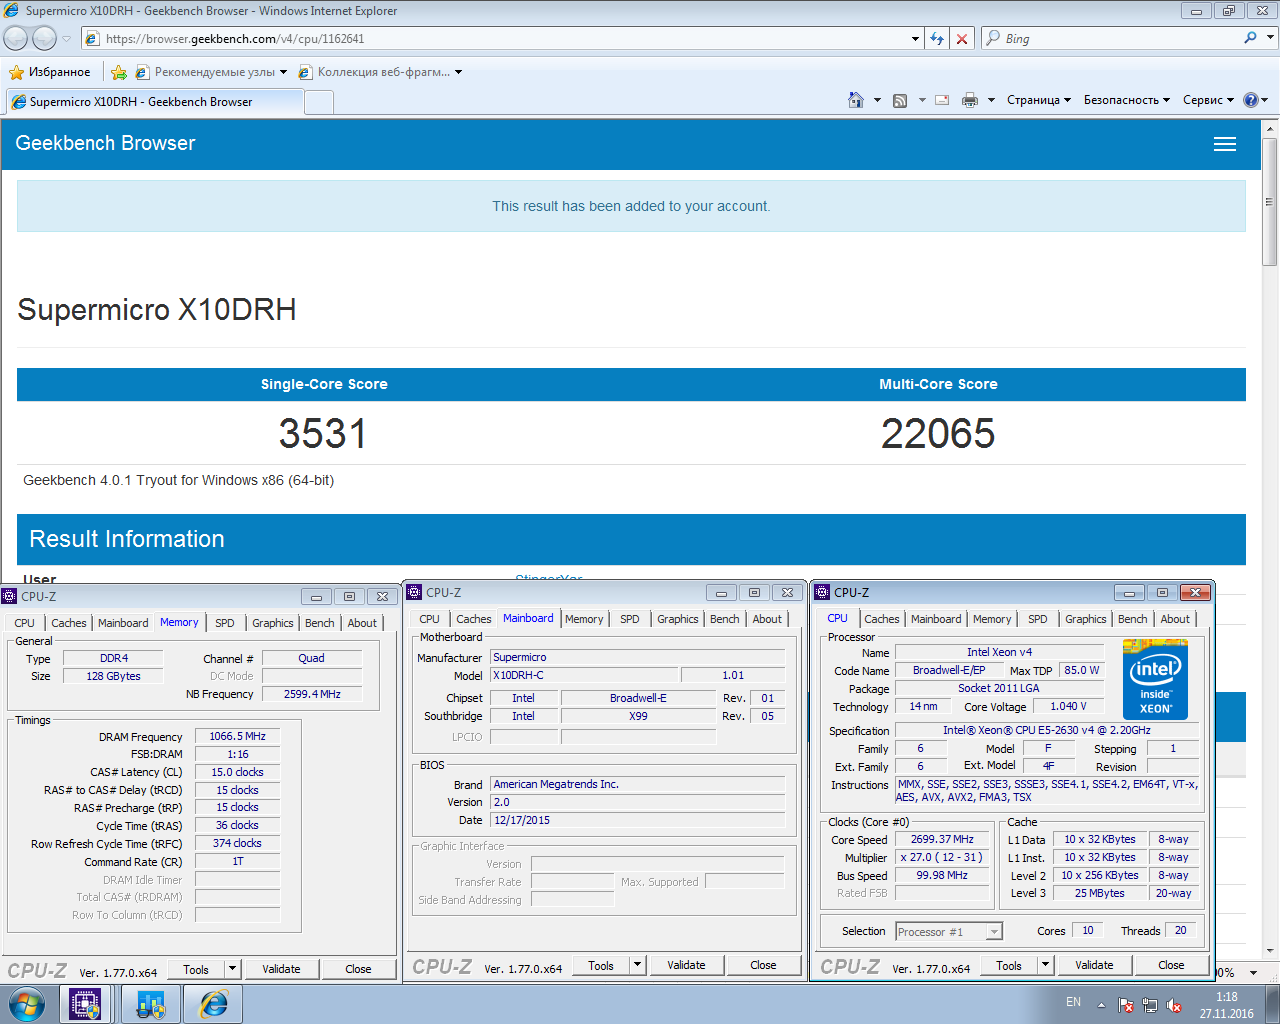Open Tools dropdown arrow in Mainboard CPU-Z window
This screenshot has height=1024, width=1280.
[x=637, y=965]
